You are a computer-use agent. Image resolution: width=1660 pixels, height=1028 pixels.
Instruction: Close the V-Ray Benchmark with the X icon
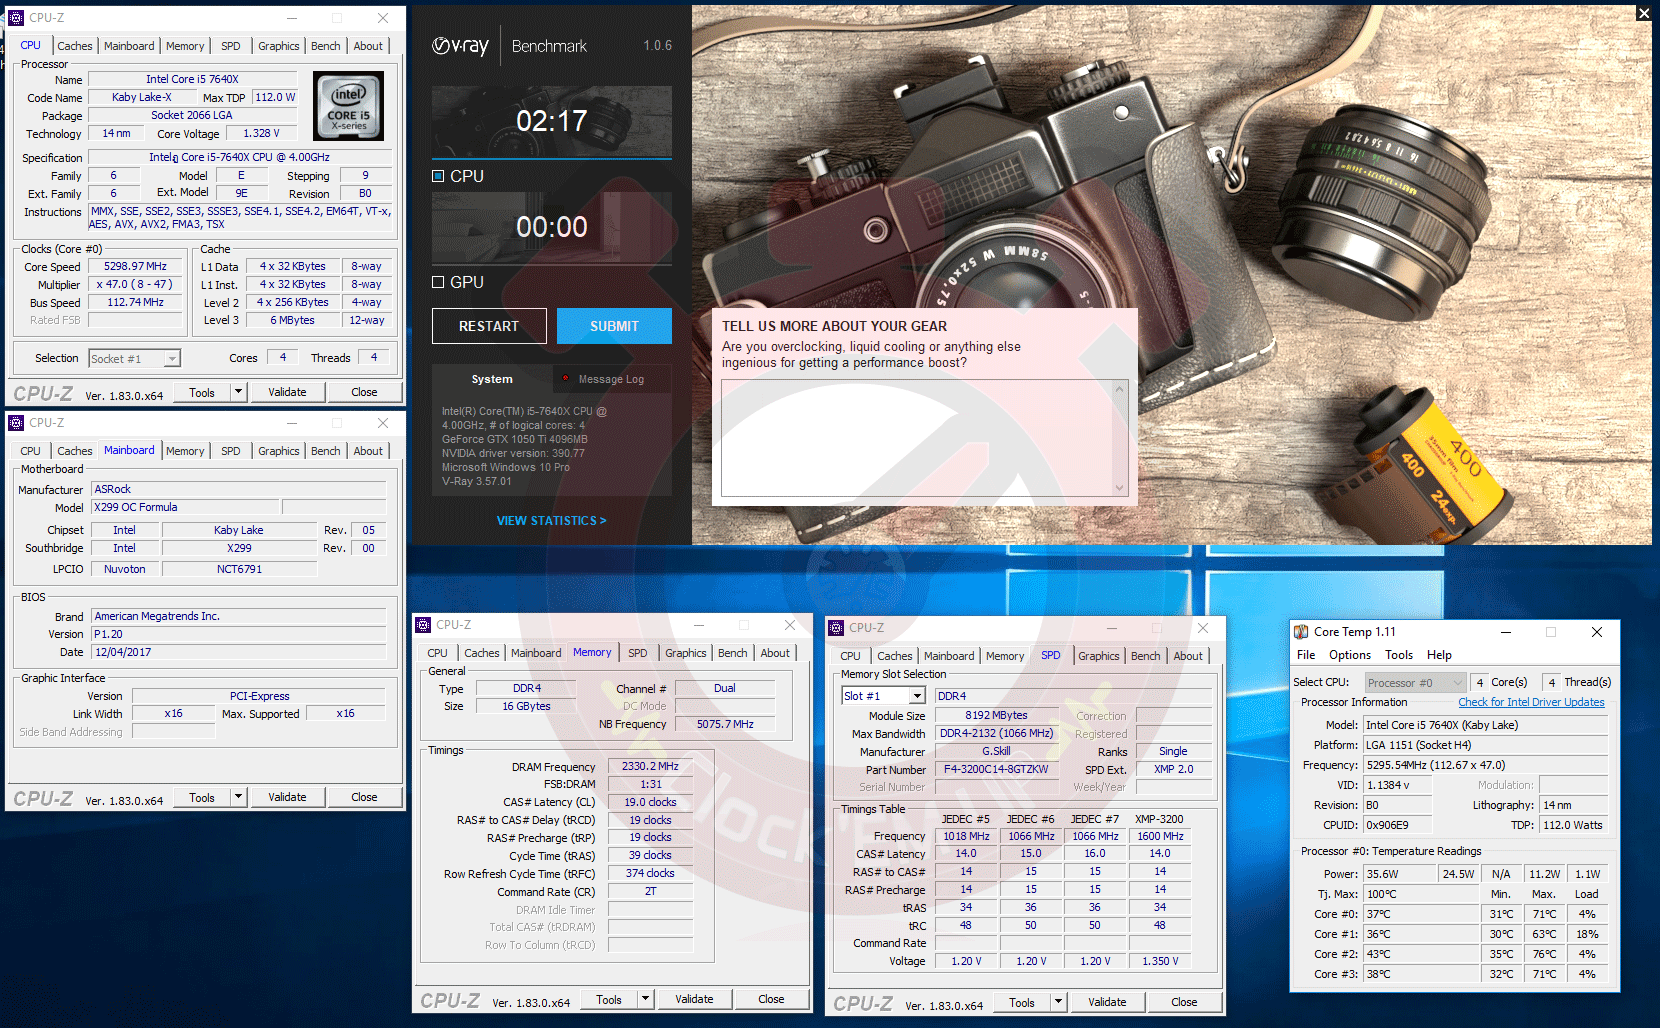pyautogui.click(x=1643, y=13)
